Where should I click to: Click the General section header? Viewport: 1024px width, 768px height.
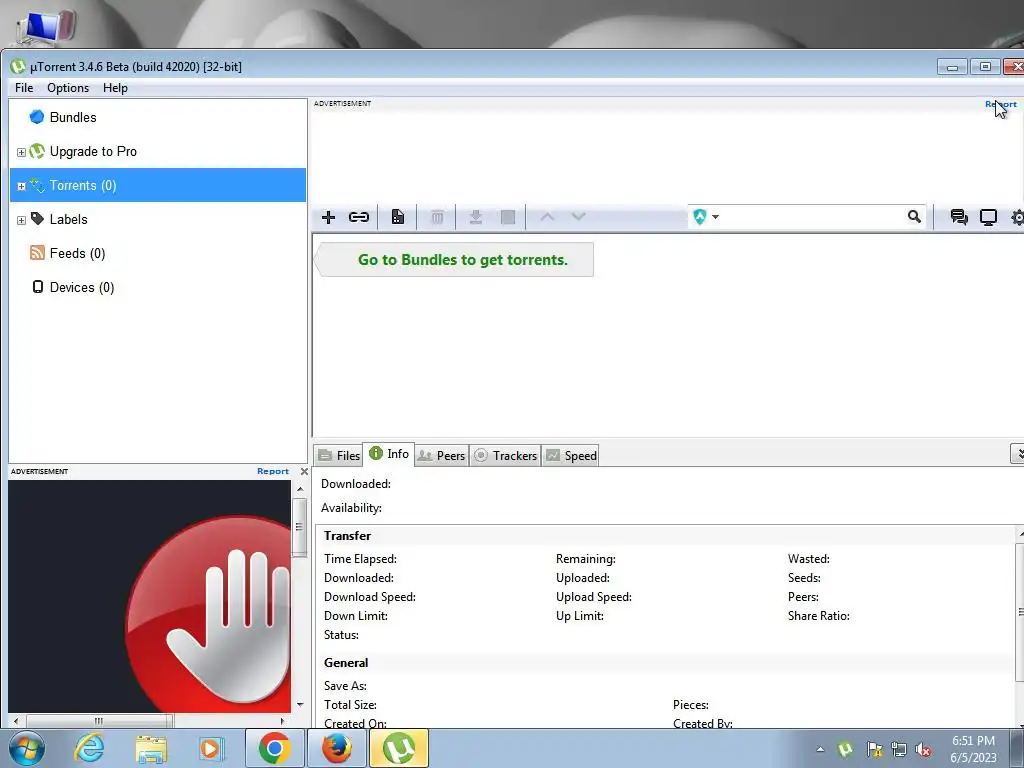coord(346,663)
